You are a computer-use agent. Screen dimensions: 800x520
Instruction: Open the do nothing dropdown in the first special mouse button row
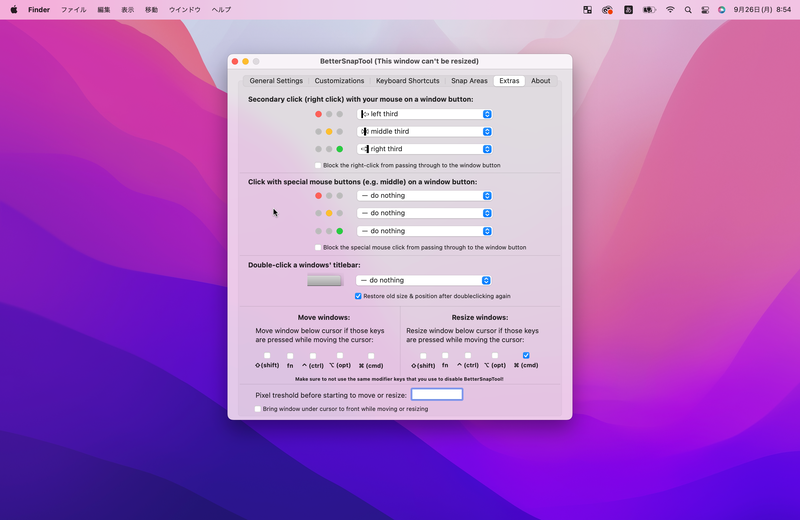[x=424, y=195]
